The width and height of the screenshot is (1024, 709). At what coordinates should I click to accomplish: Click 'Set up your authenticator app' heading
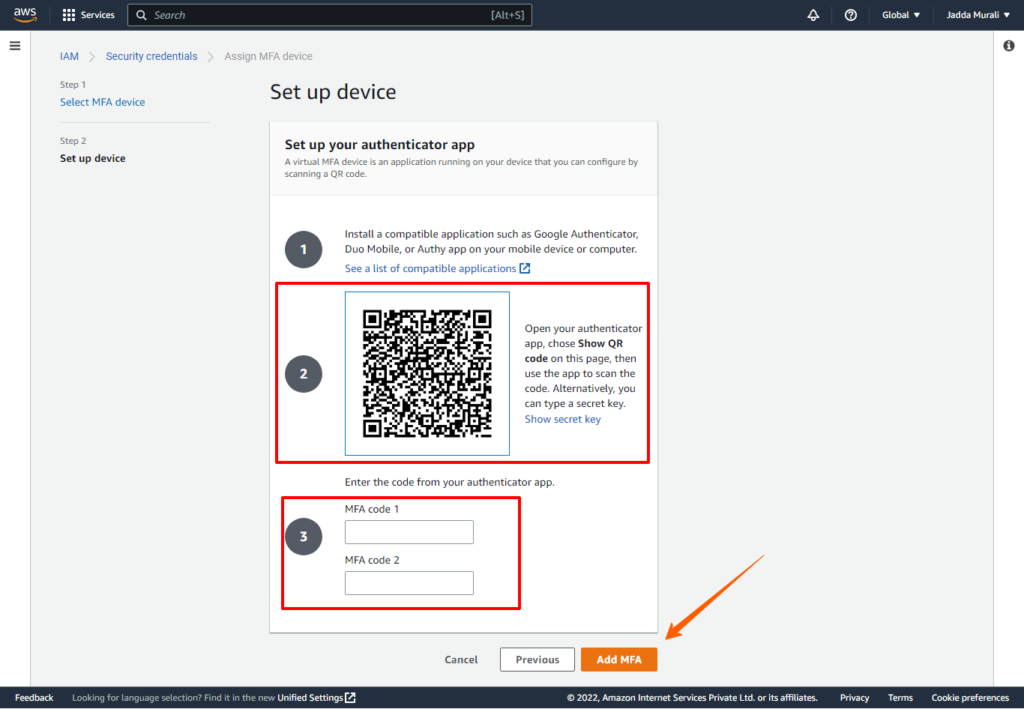click(379, 144)
